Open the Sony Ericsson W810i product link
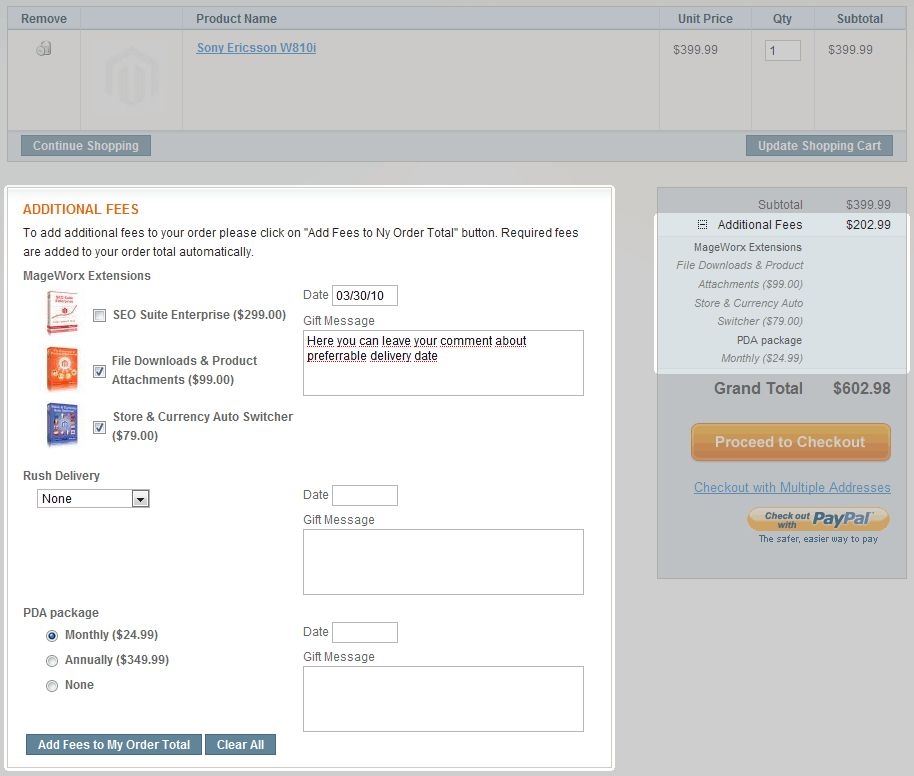914x776 pixels. pyautogui.click(x=256, y=48)
